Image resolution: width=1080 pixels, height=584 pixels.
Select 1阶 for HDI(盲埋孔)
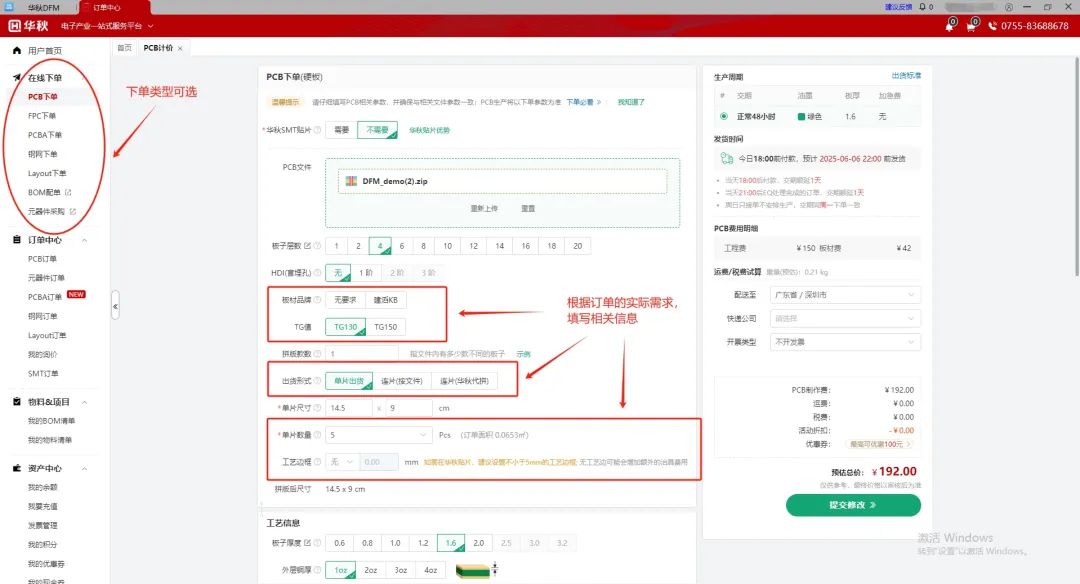point(366,273)
